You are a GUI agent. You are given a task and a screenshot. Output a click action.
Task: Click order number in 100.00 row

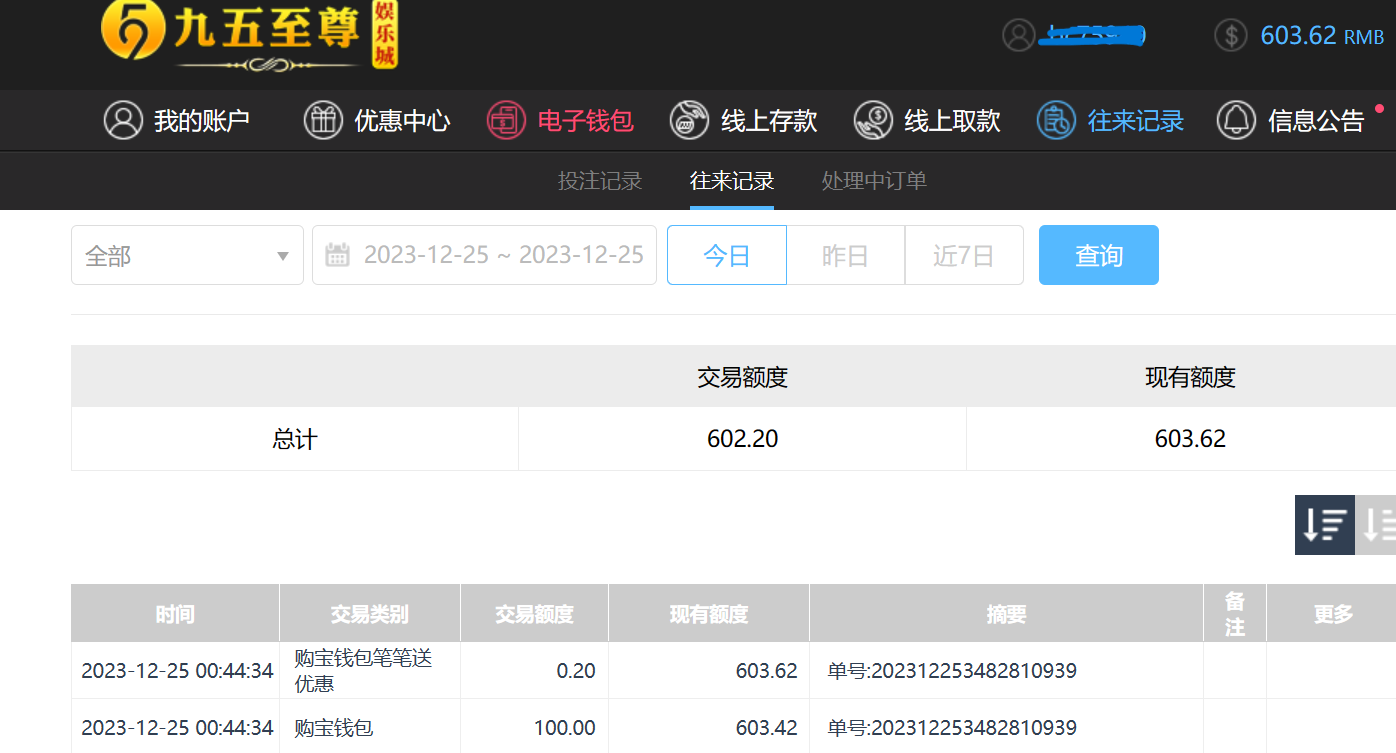click(x=952, y=727)
